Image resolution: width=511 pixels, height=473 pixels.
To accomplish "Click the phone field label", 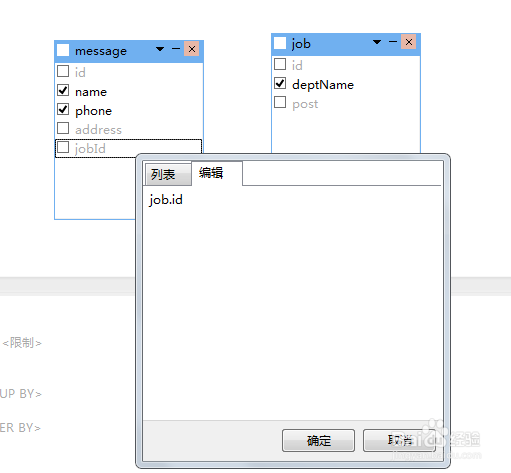I will 93,111.
